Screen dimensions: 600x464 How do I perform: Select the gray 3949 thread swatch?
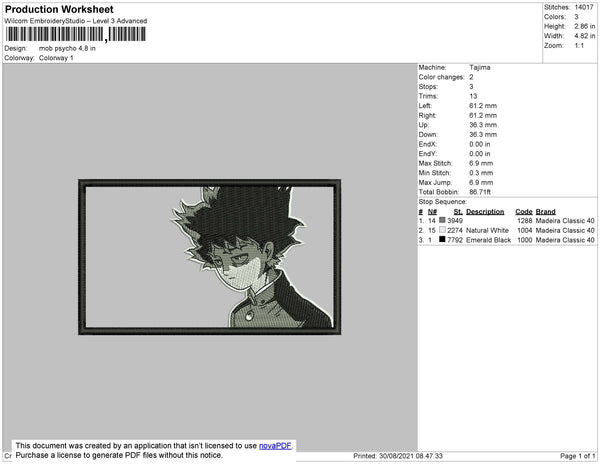click(x=442, y=220)
